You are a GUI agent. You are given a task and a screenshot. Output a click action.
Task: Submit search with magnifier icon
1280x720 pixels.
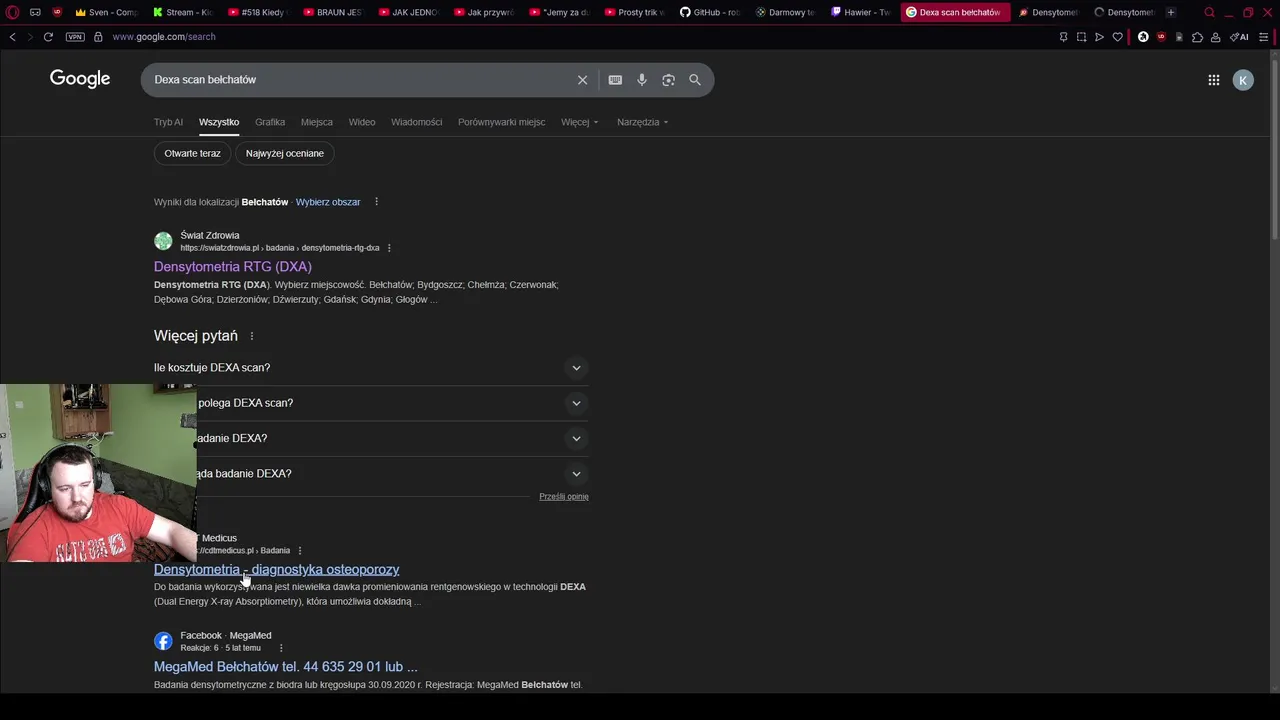pos(695,80)
